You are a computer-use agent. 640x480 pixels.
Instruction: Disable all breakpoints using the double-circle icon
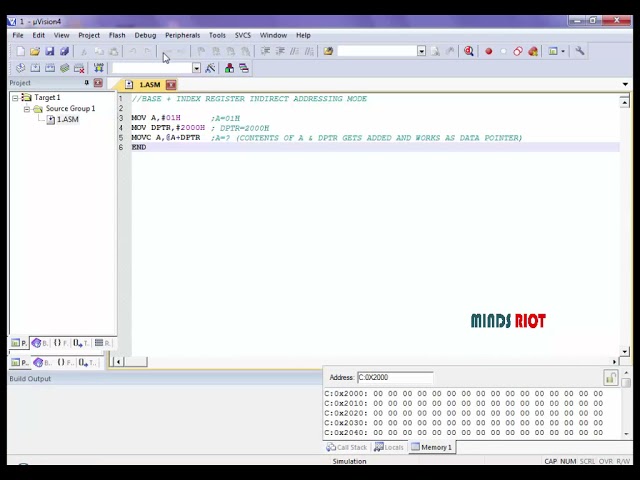pos(518,51)
